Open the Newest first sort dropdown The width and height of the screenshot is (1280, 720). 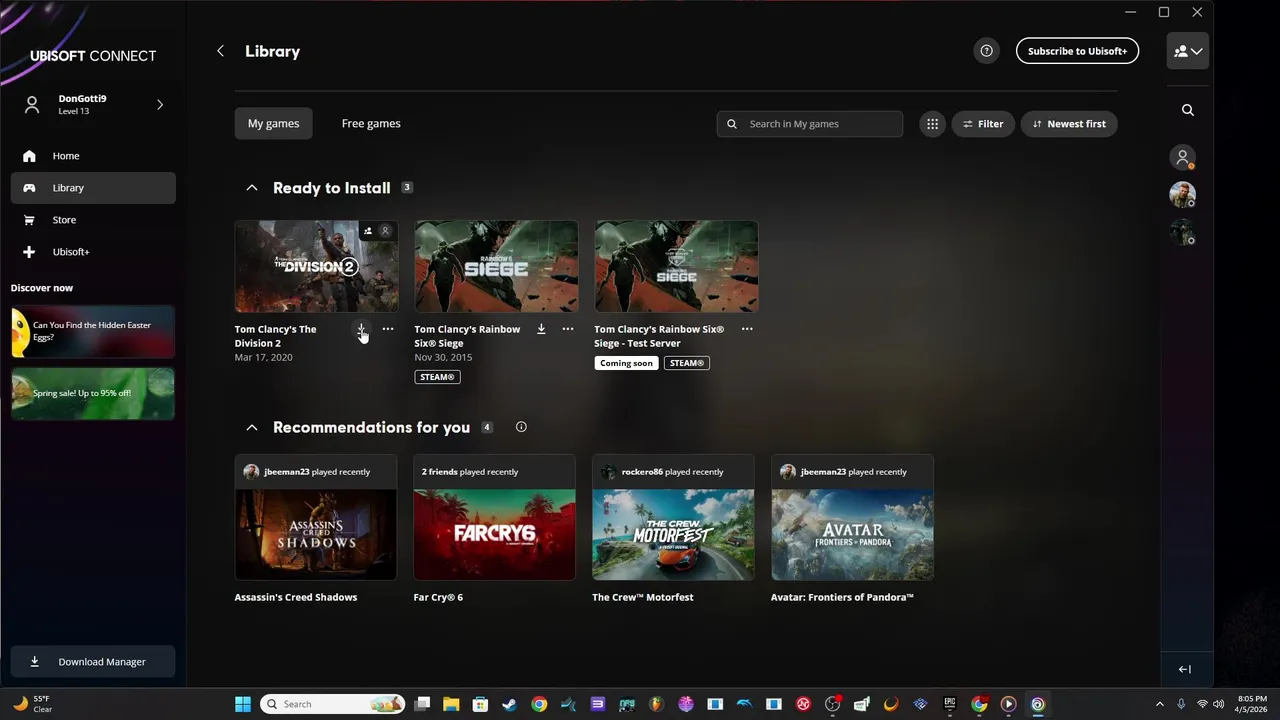pyautogui.click(x=1069, y=124)
